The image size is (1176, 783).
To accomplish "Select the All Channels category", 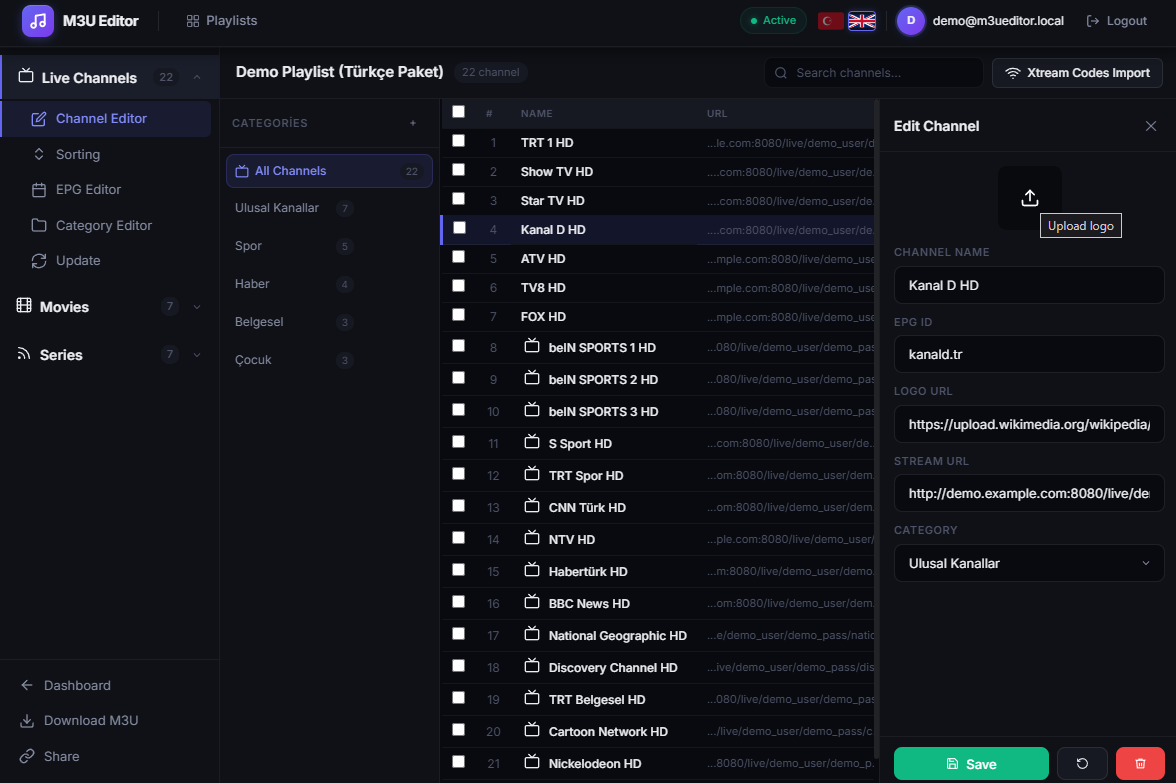I will click(x=329, y=171).
